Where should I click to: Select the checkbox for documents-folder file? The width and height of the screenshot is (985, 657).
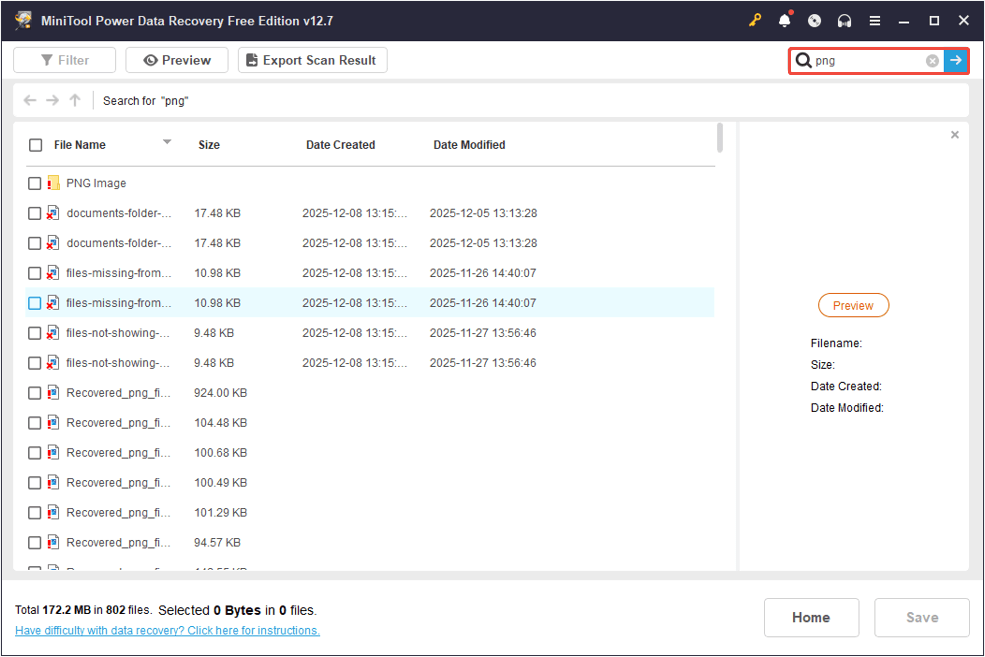coord(35,213)
